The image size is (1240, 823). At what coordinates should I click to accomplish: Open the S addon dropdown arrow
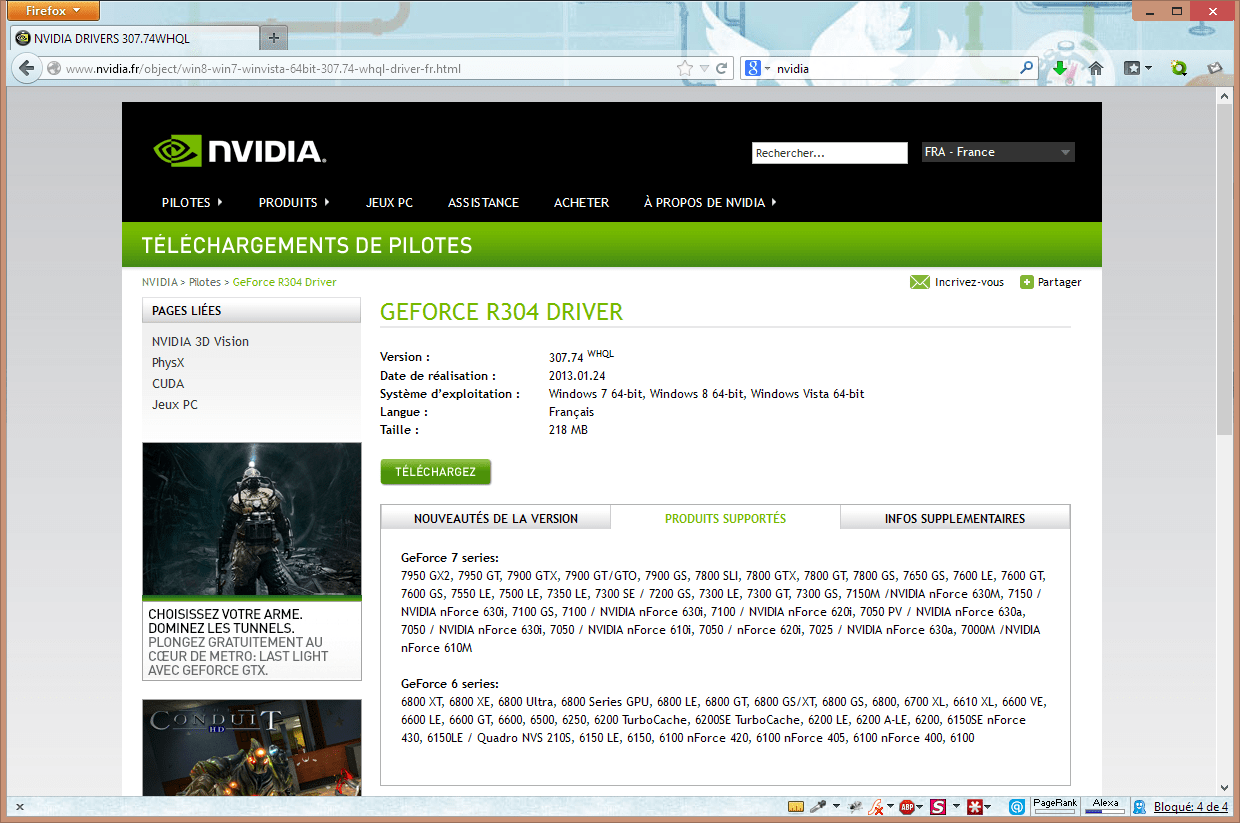pyautogui.click(x=956, y=806)
